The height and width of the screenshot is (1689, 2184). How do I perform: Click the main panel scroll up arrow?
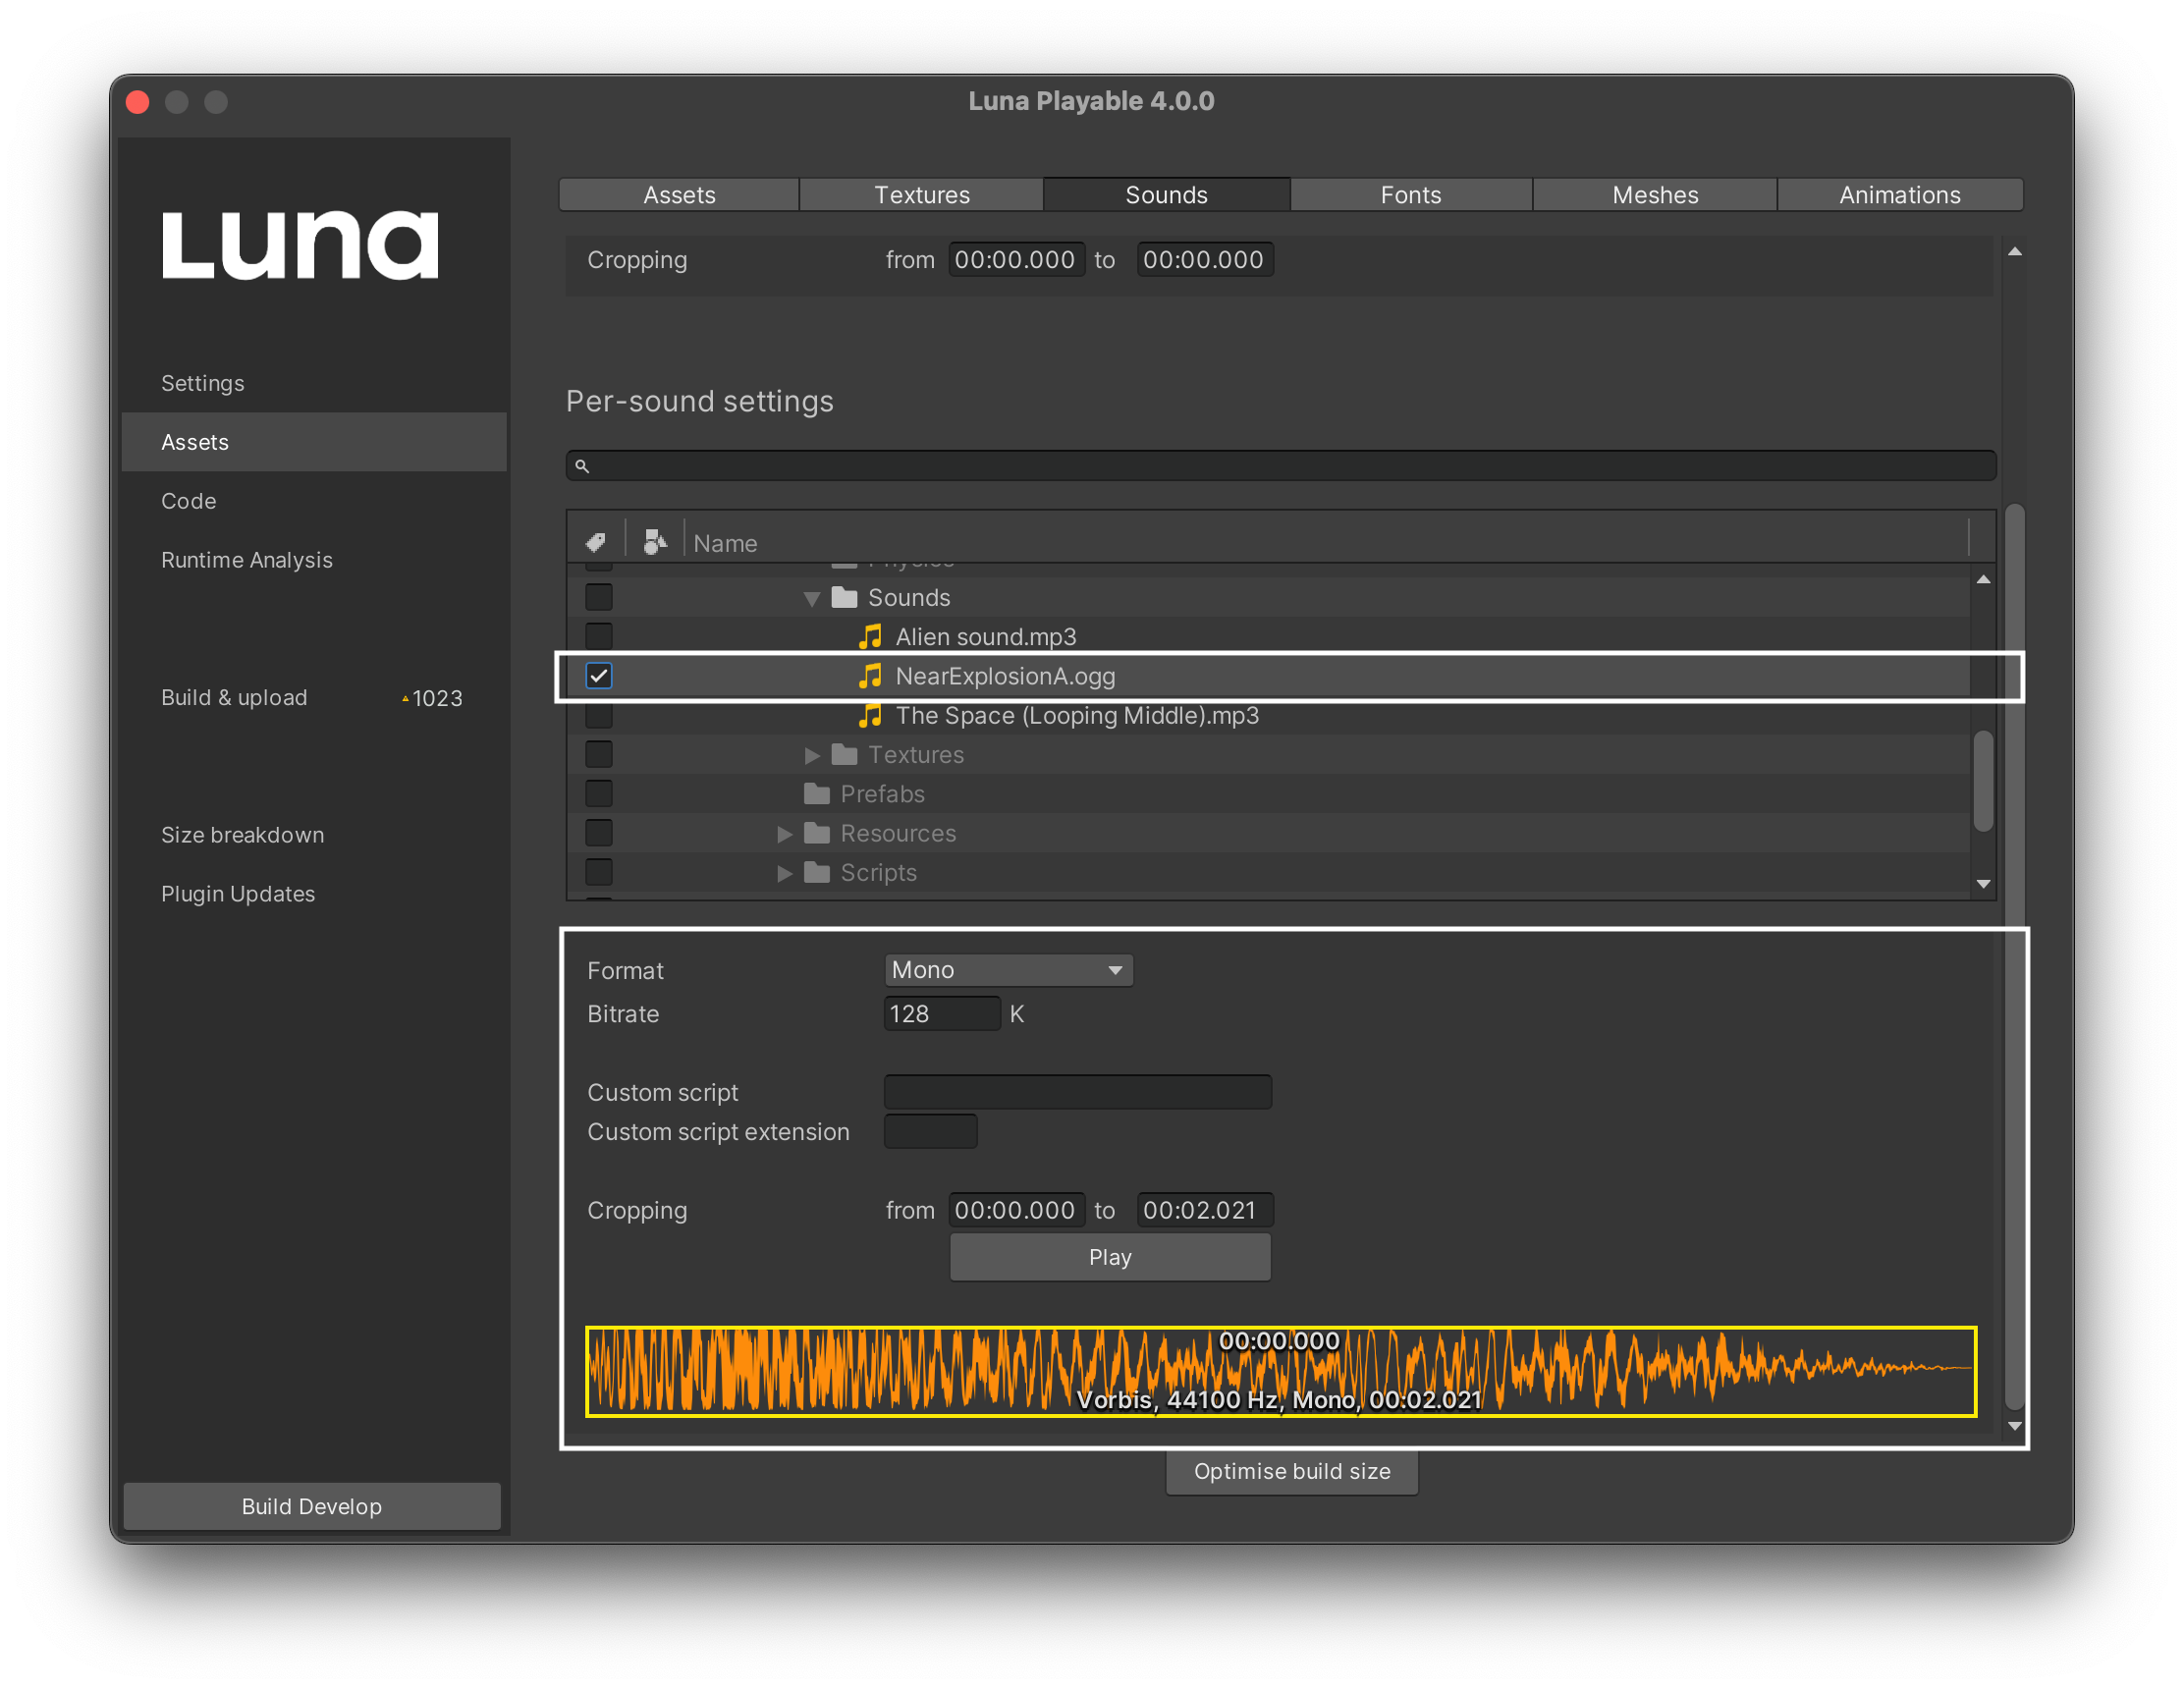click(x=2015, y=252)
